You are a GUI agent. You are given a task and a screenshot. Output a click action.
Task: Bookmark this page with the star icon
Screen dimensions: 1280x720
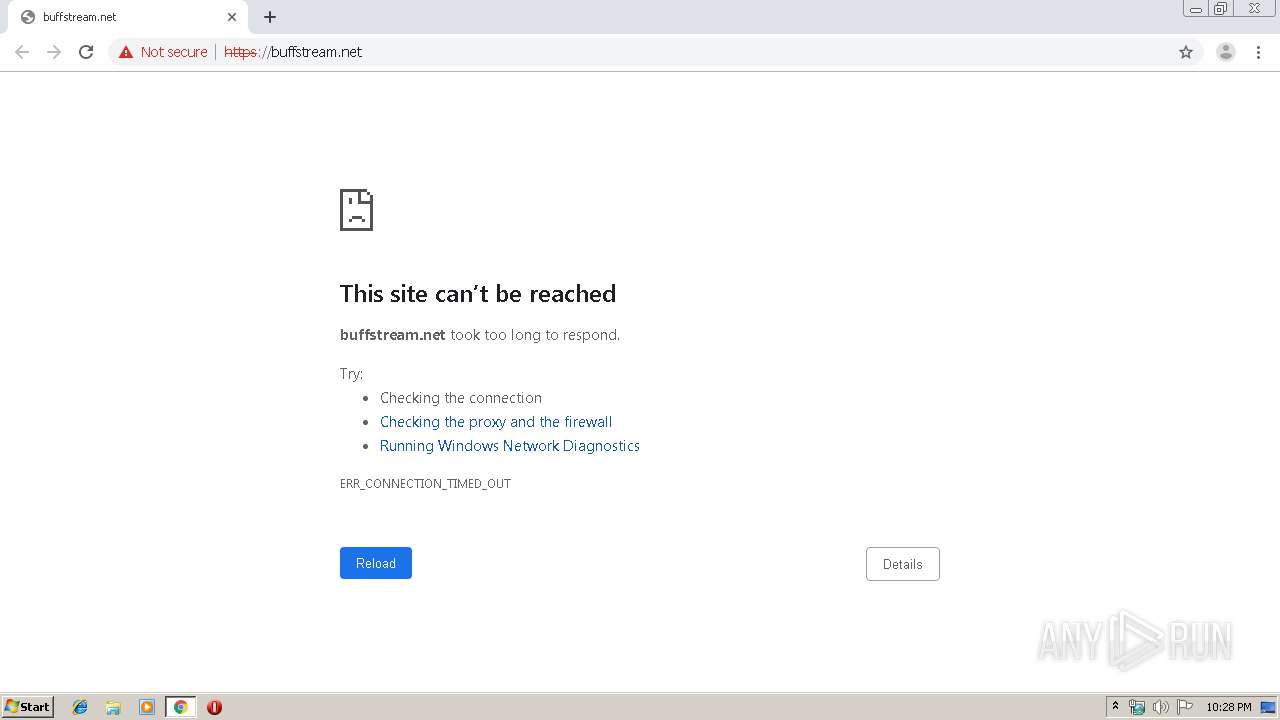(x=1186, y=52)
